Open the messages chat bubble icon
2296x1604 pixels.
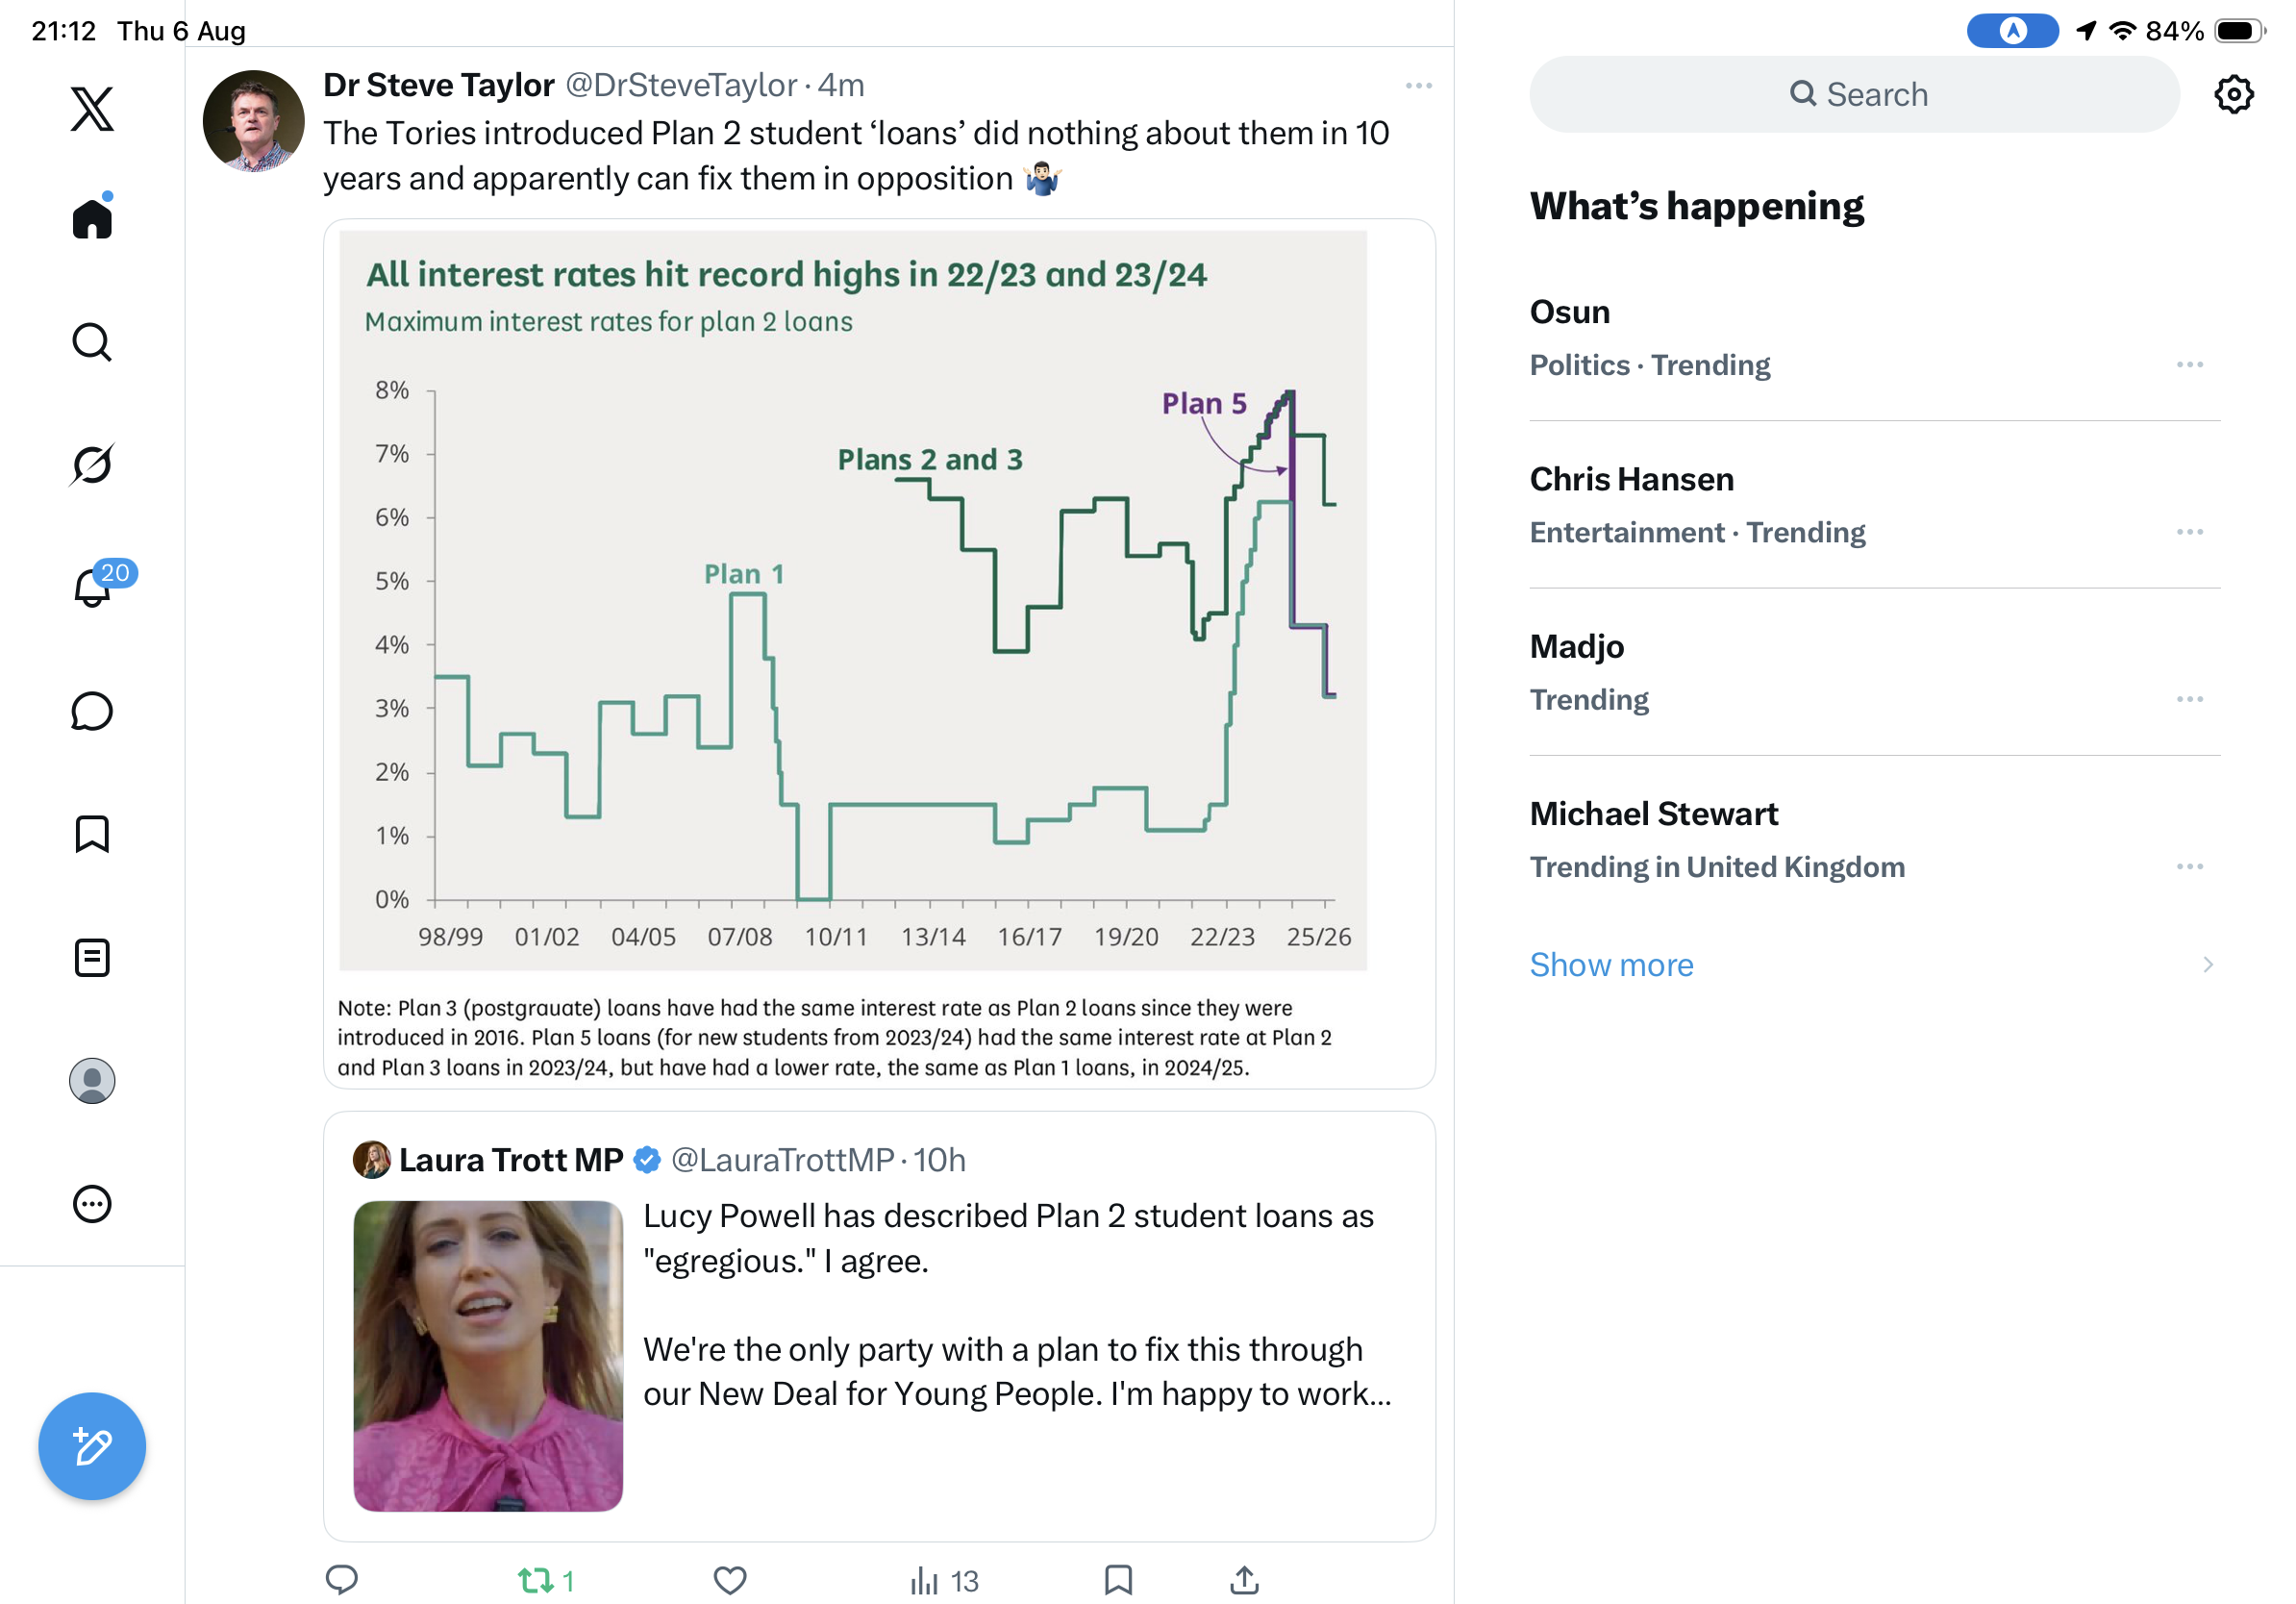[92, 711]
